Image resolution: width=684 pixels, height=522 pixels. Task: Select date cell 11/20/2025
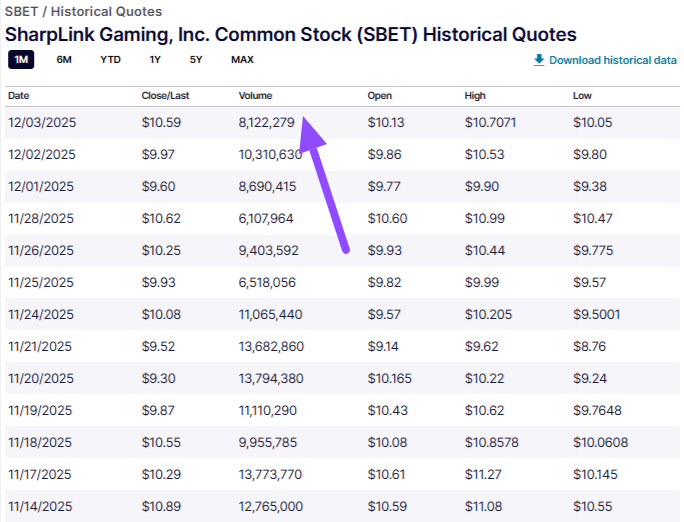(41, 379)
